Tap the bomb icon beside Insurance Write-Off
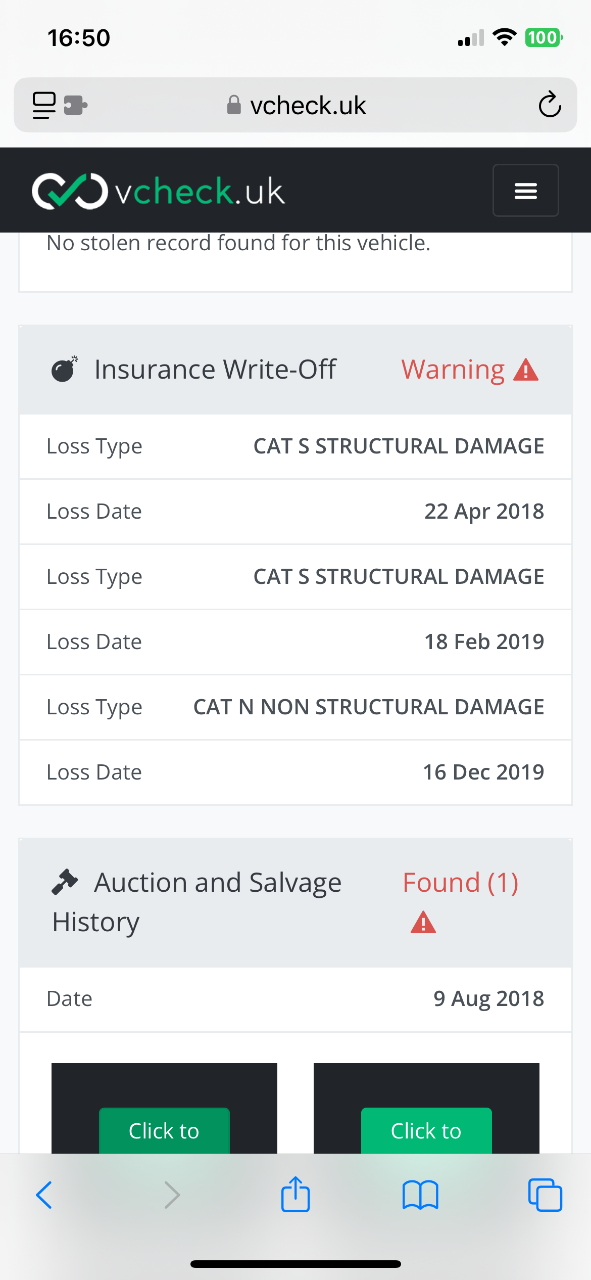Viewport: 591px width, 1280px height. tap(64, 370)
